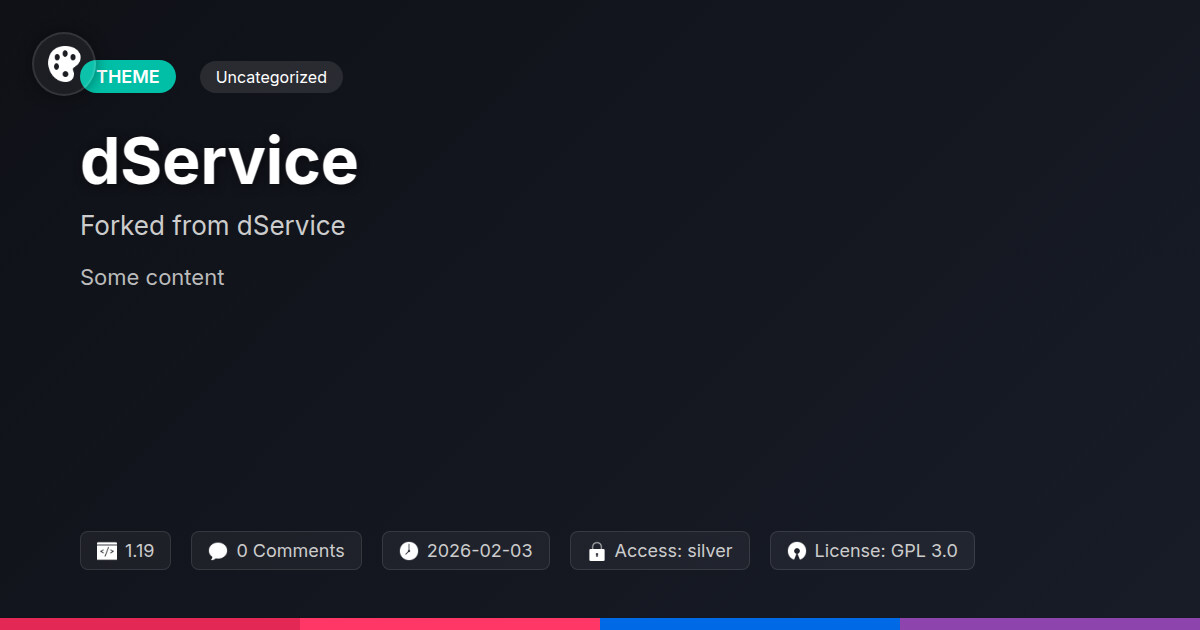Click the Some content description text

152,277
